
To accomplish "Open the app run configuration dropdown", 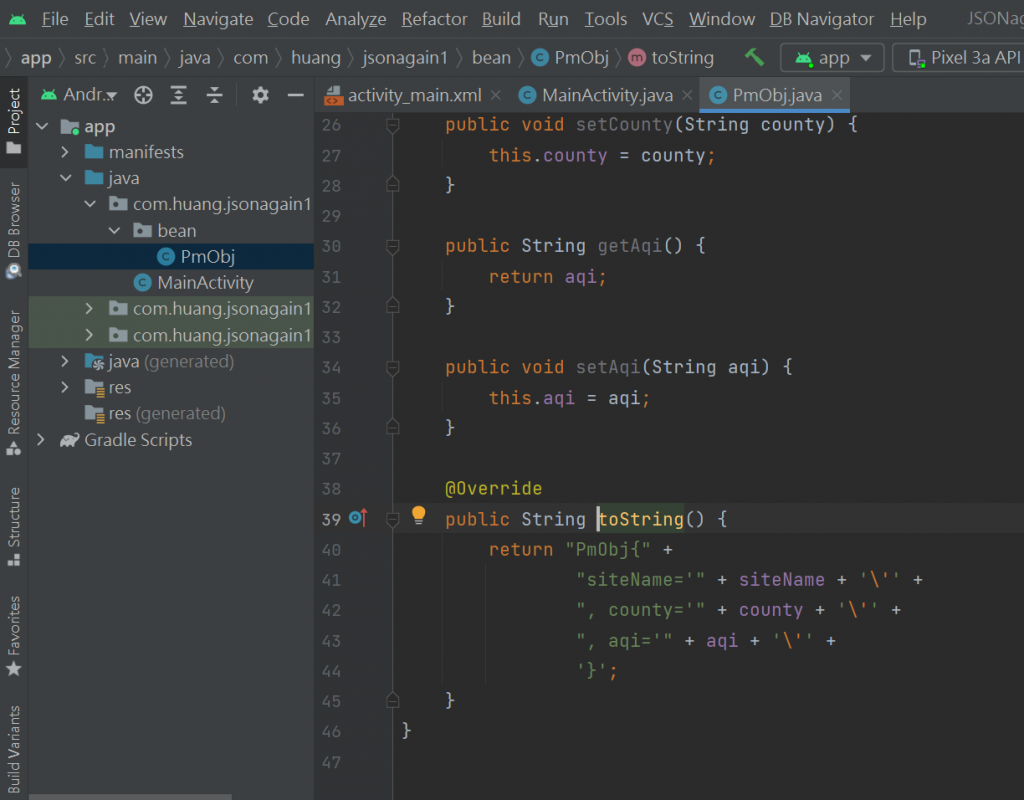I will tap(832, 58).
